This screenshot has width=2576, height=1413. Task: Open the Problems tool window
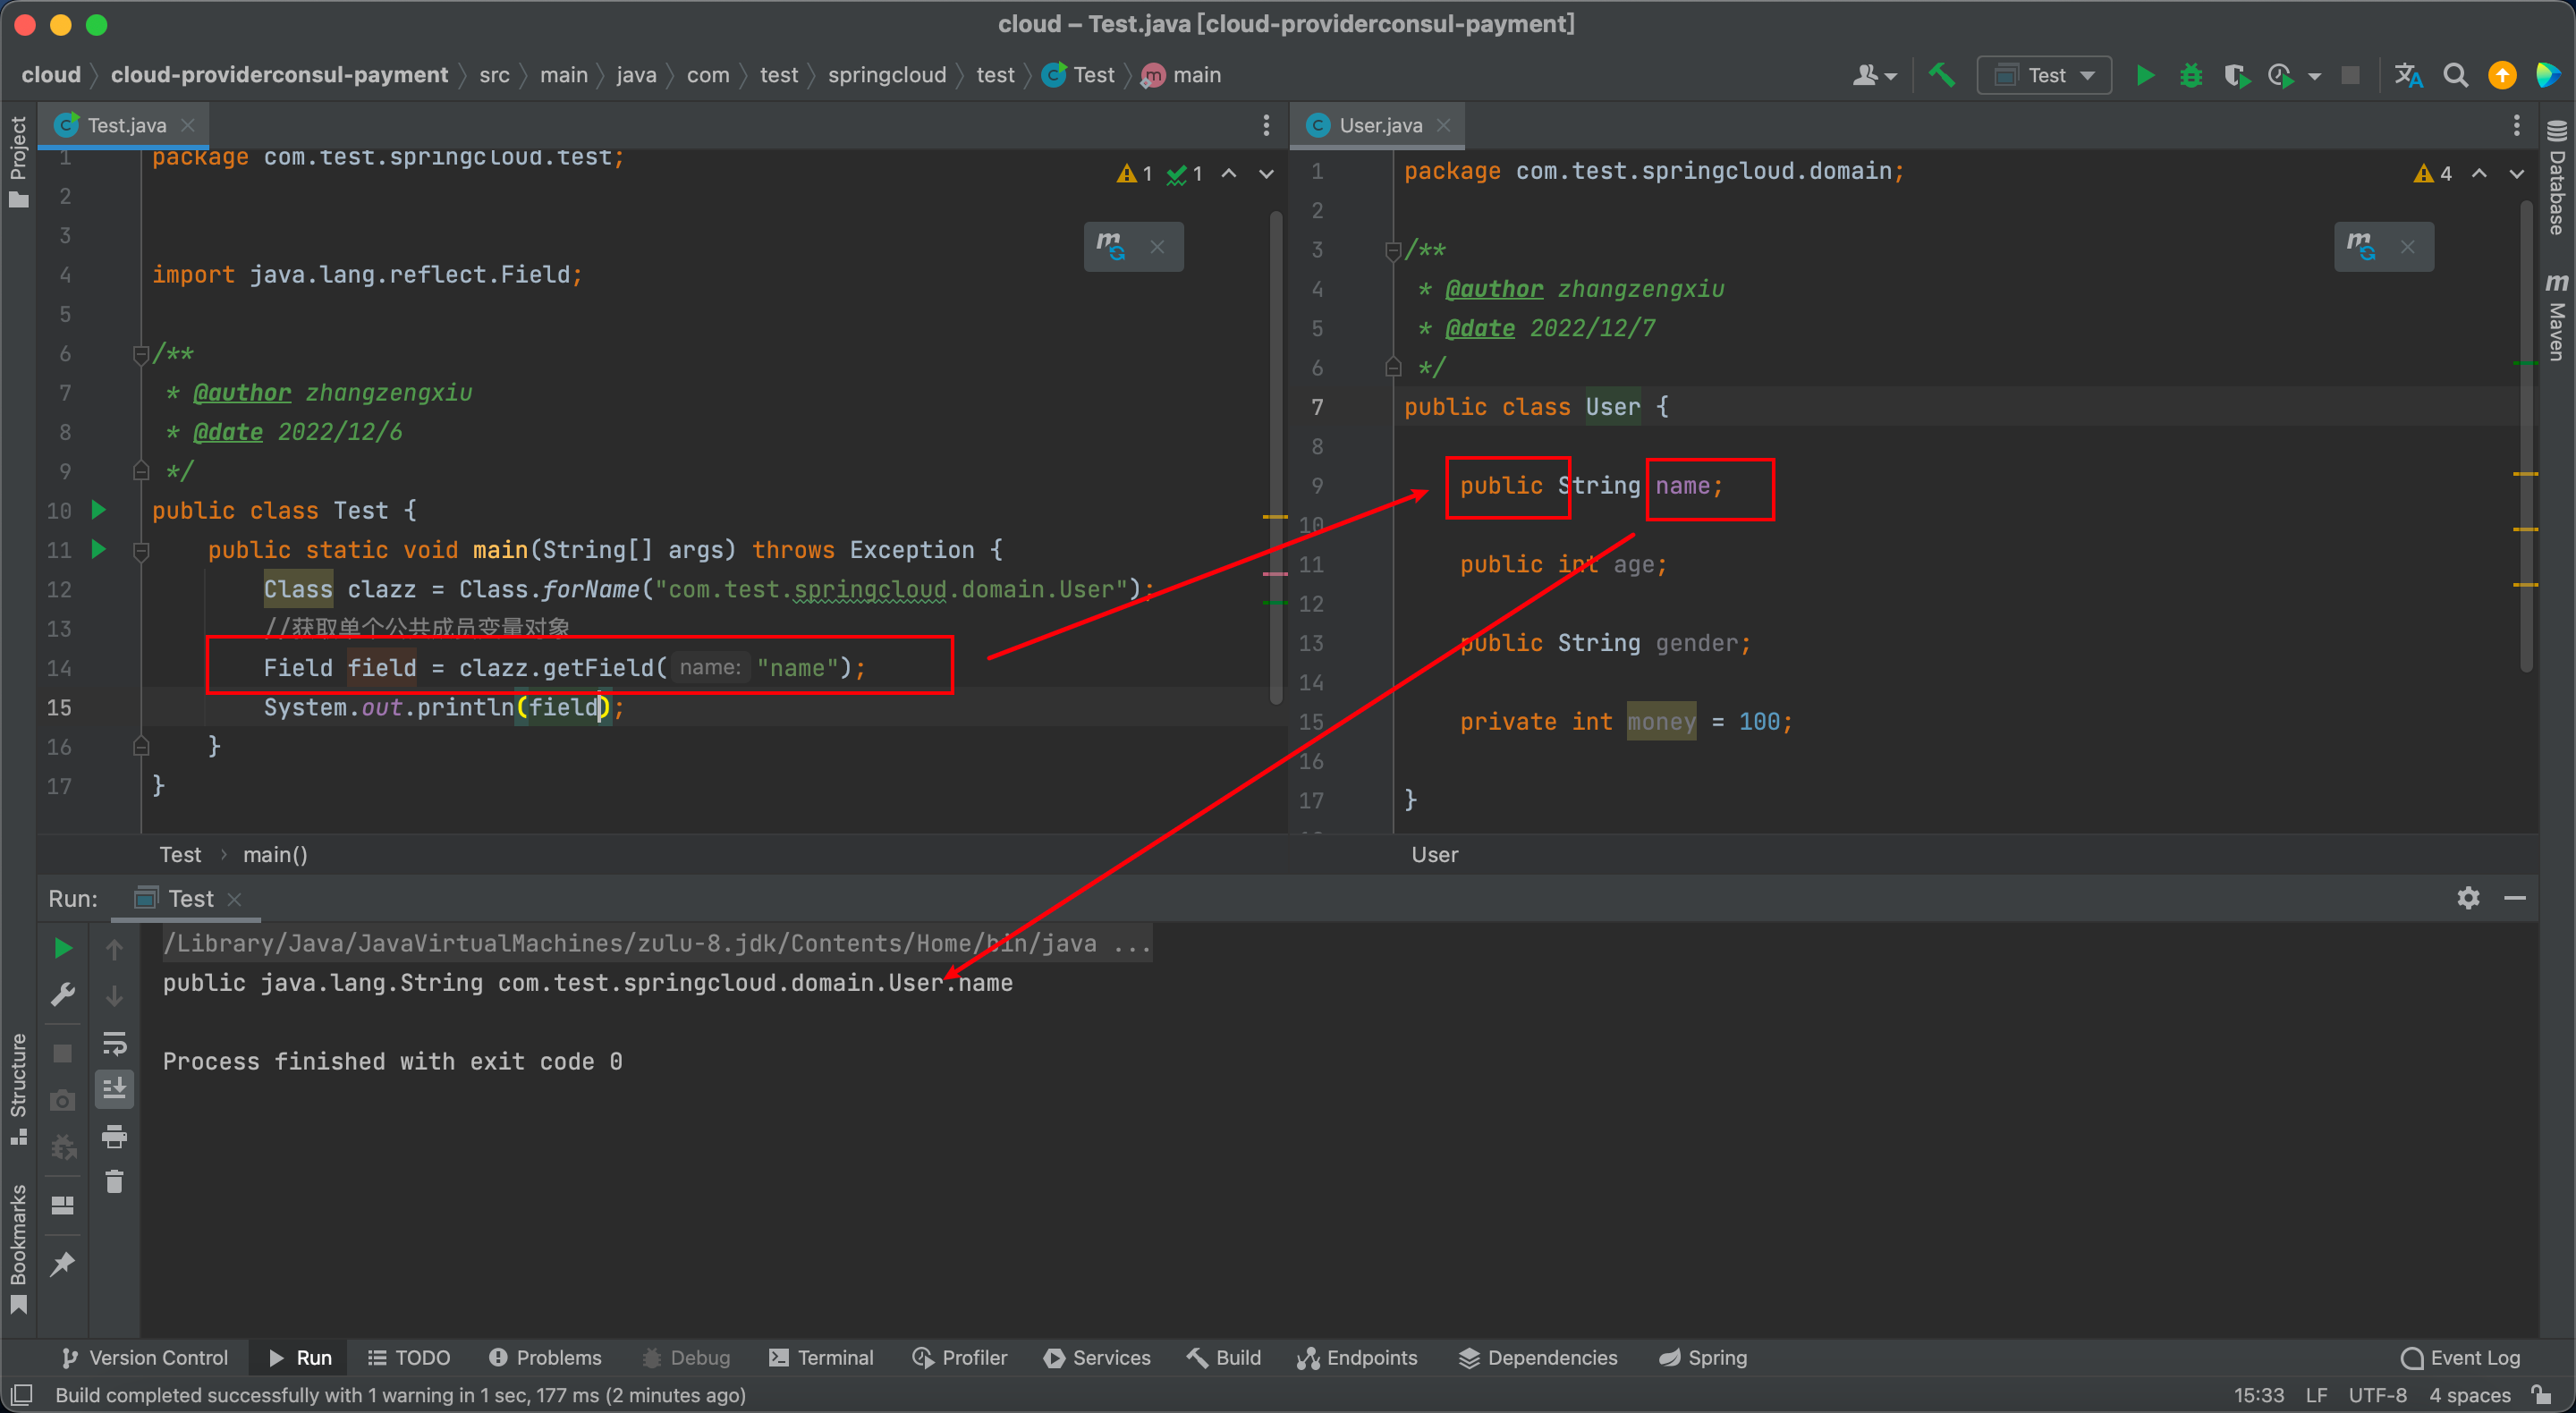pos(545,1357)
